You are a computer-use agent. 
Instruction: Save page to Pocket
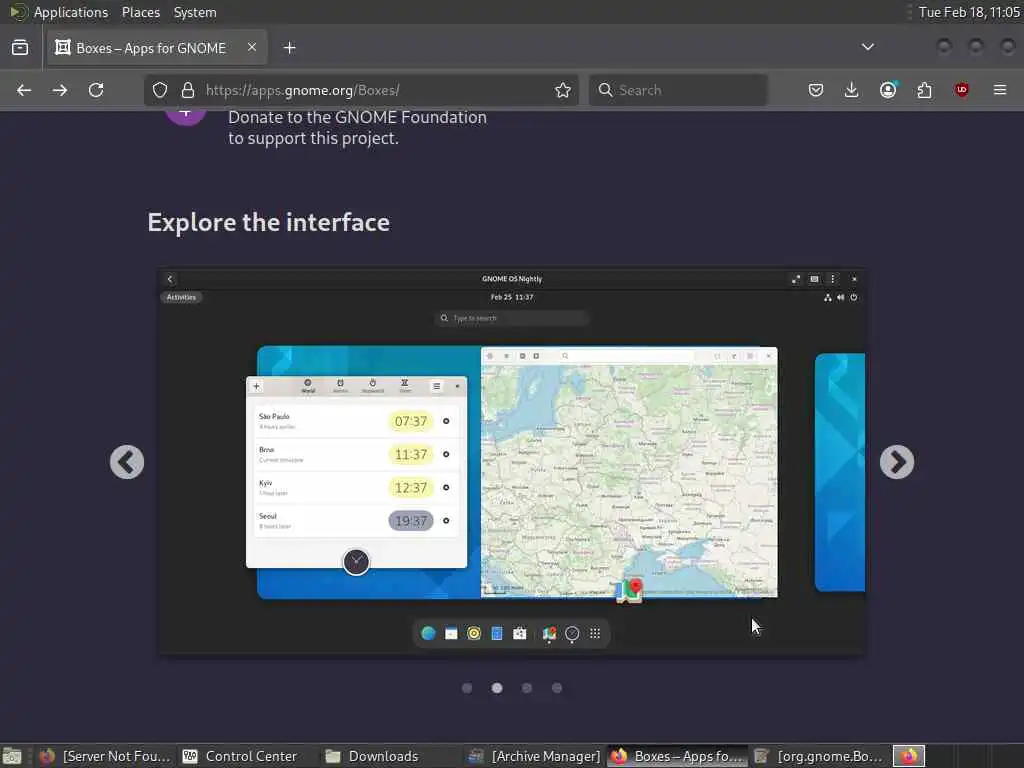[816, 90]
